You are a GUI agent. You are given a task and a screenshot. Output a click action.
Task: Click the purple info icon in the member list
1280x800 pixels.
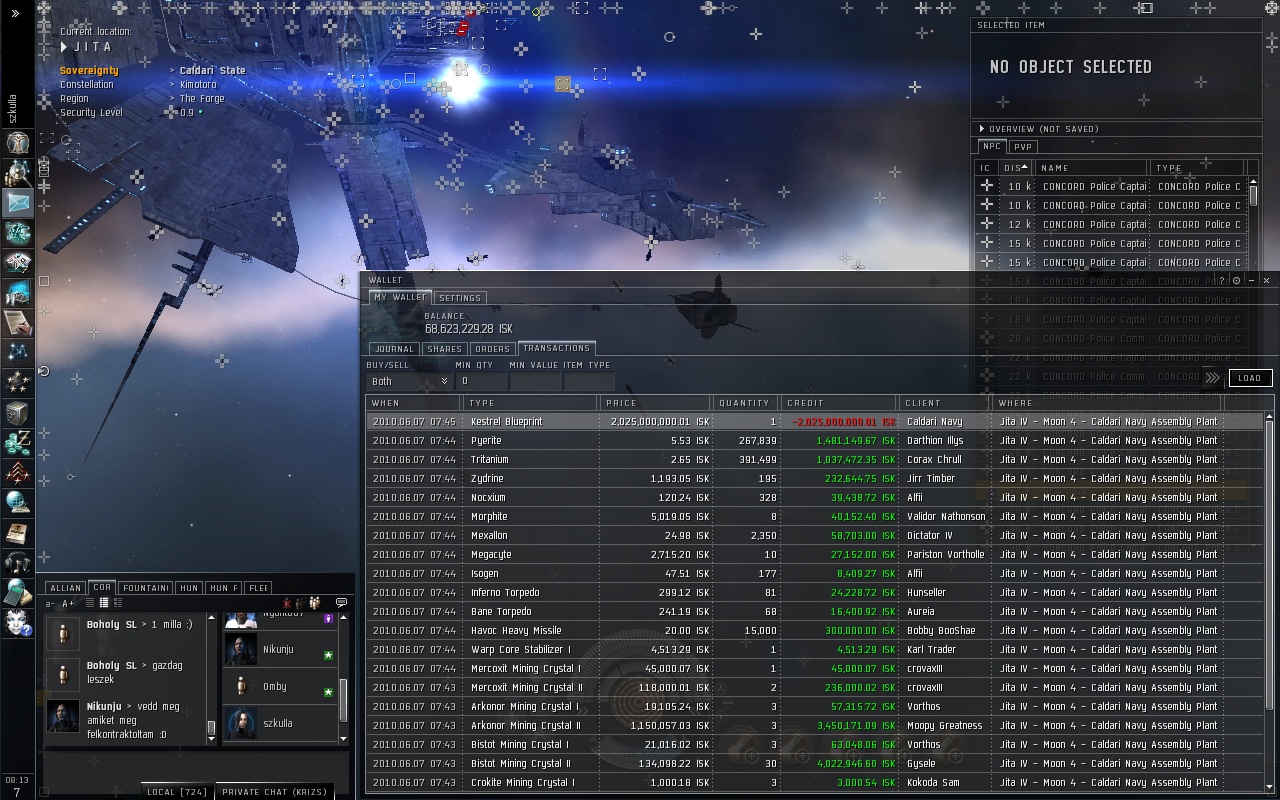329,619
